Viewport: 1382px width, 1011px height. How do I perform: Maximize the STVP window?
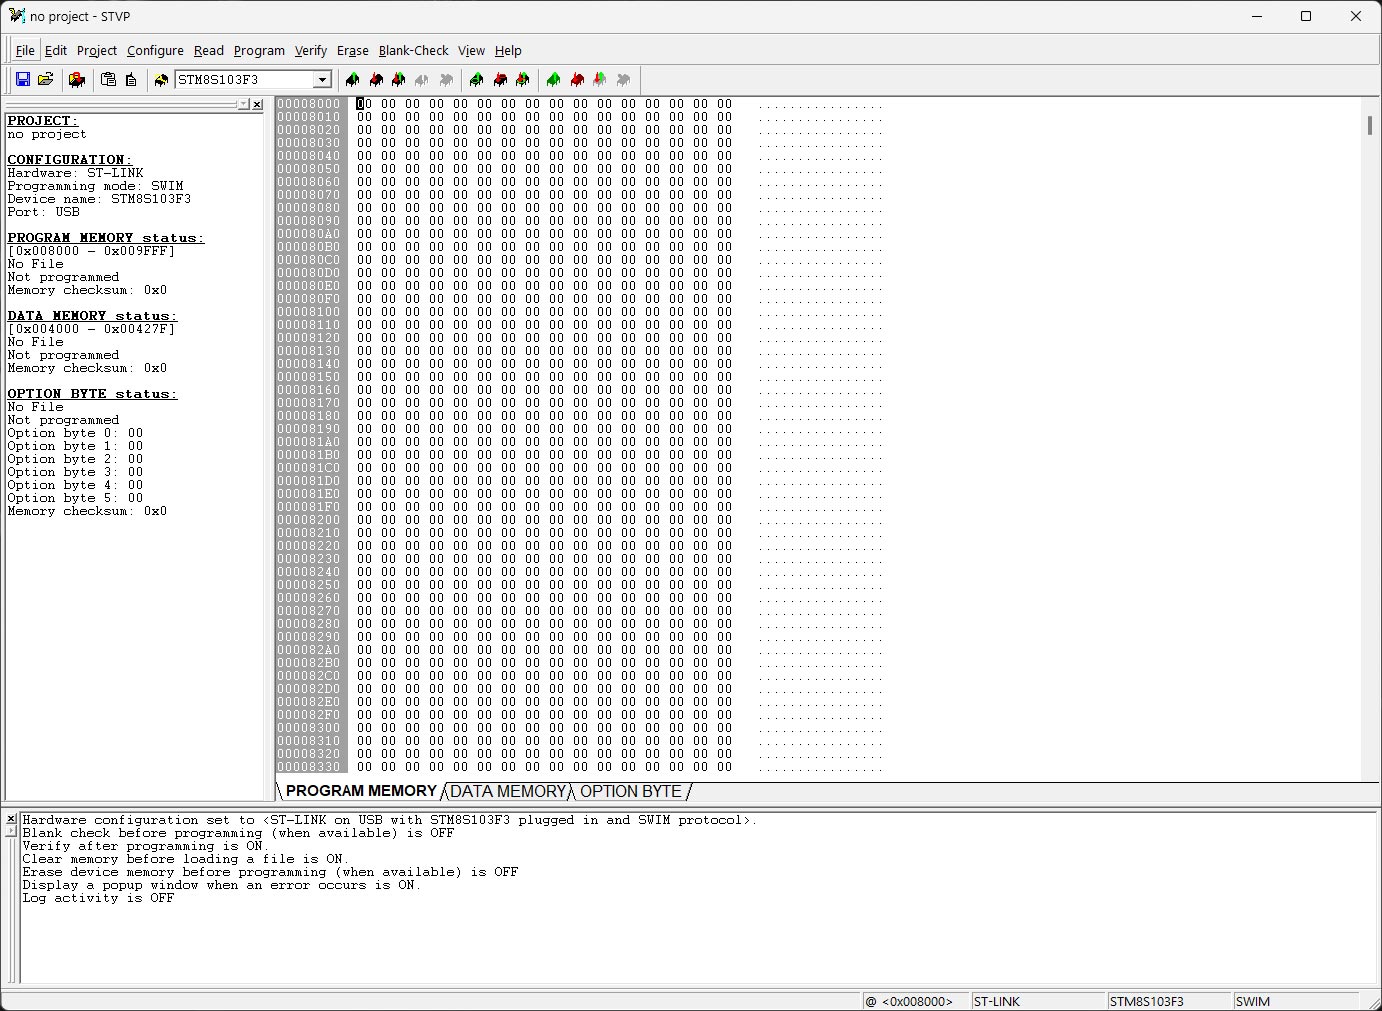(1306, 16)
